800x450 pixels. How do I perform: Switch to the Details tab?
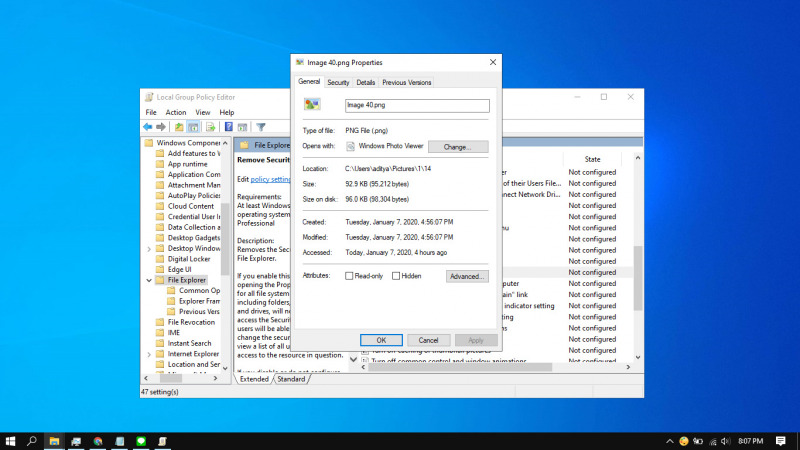click(365, 83)
